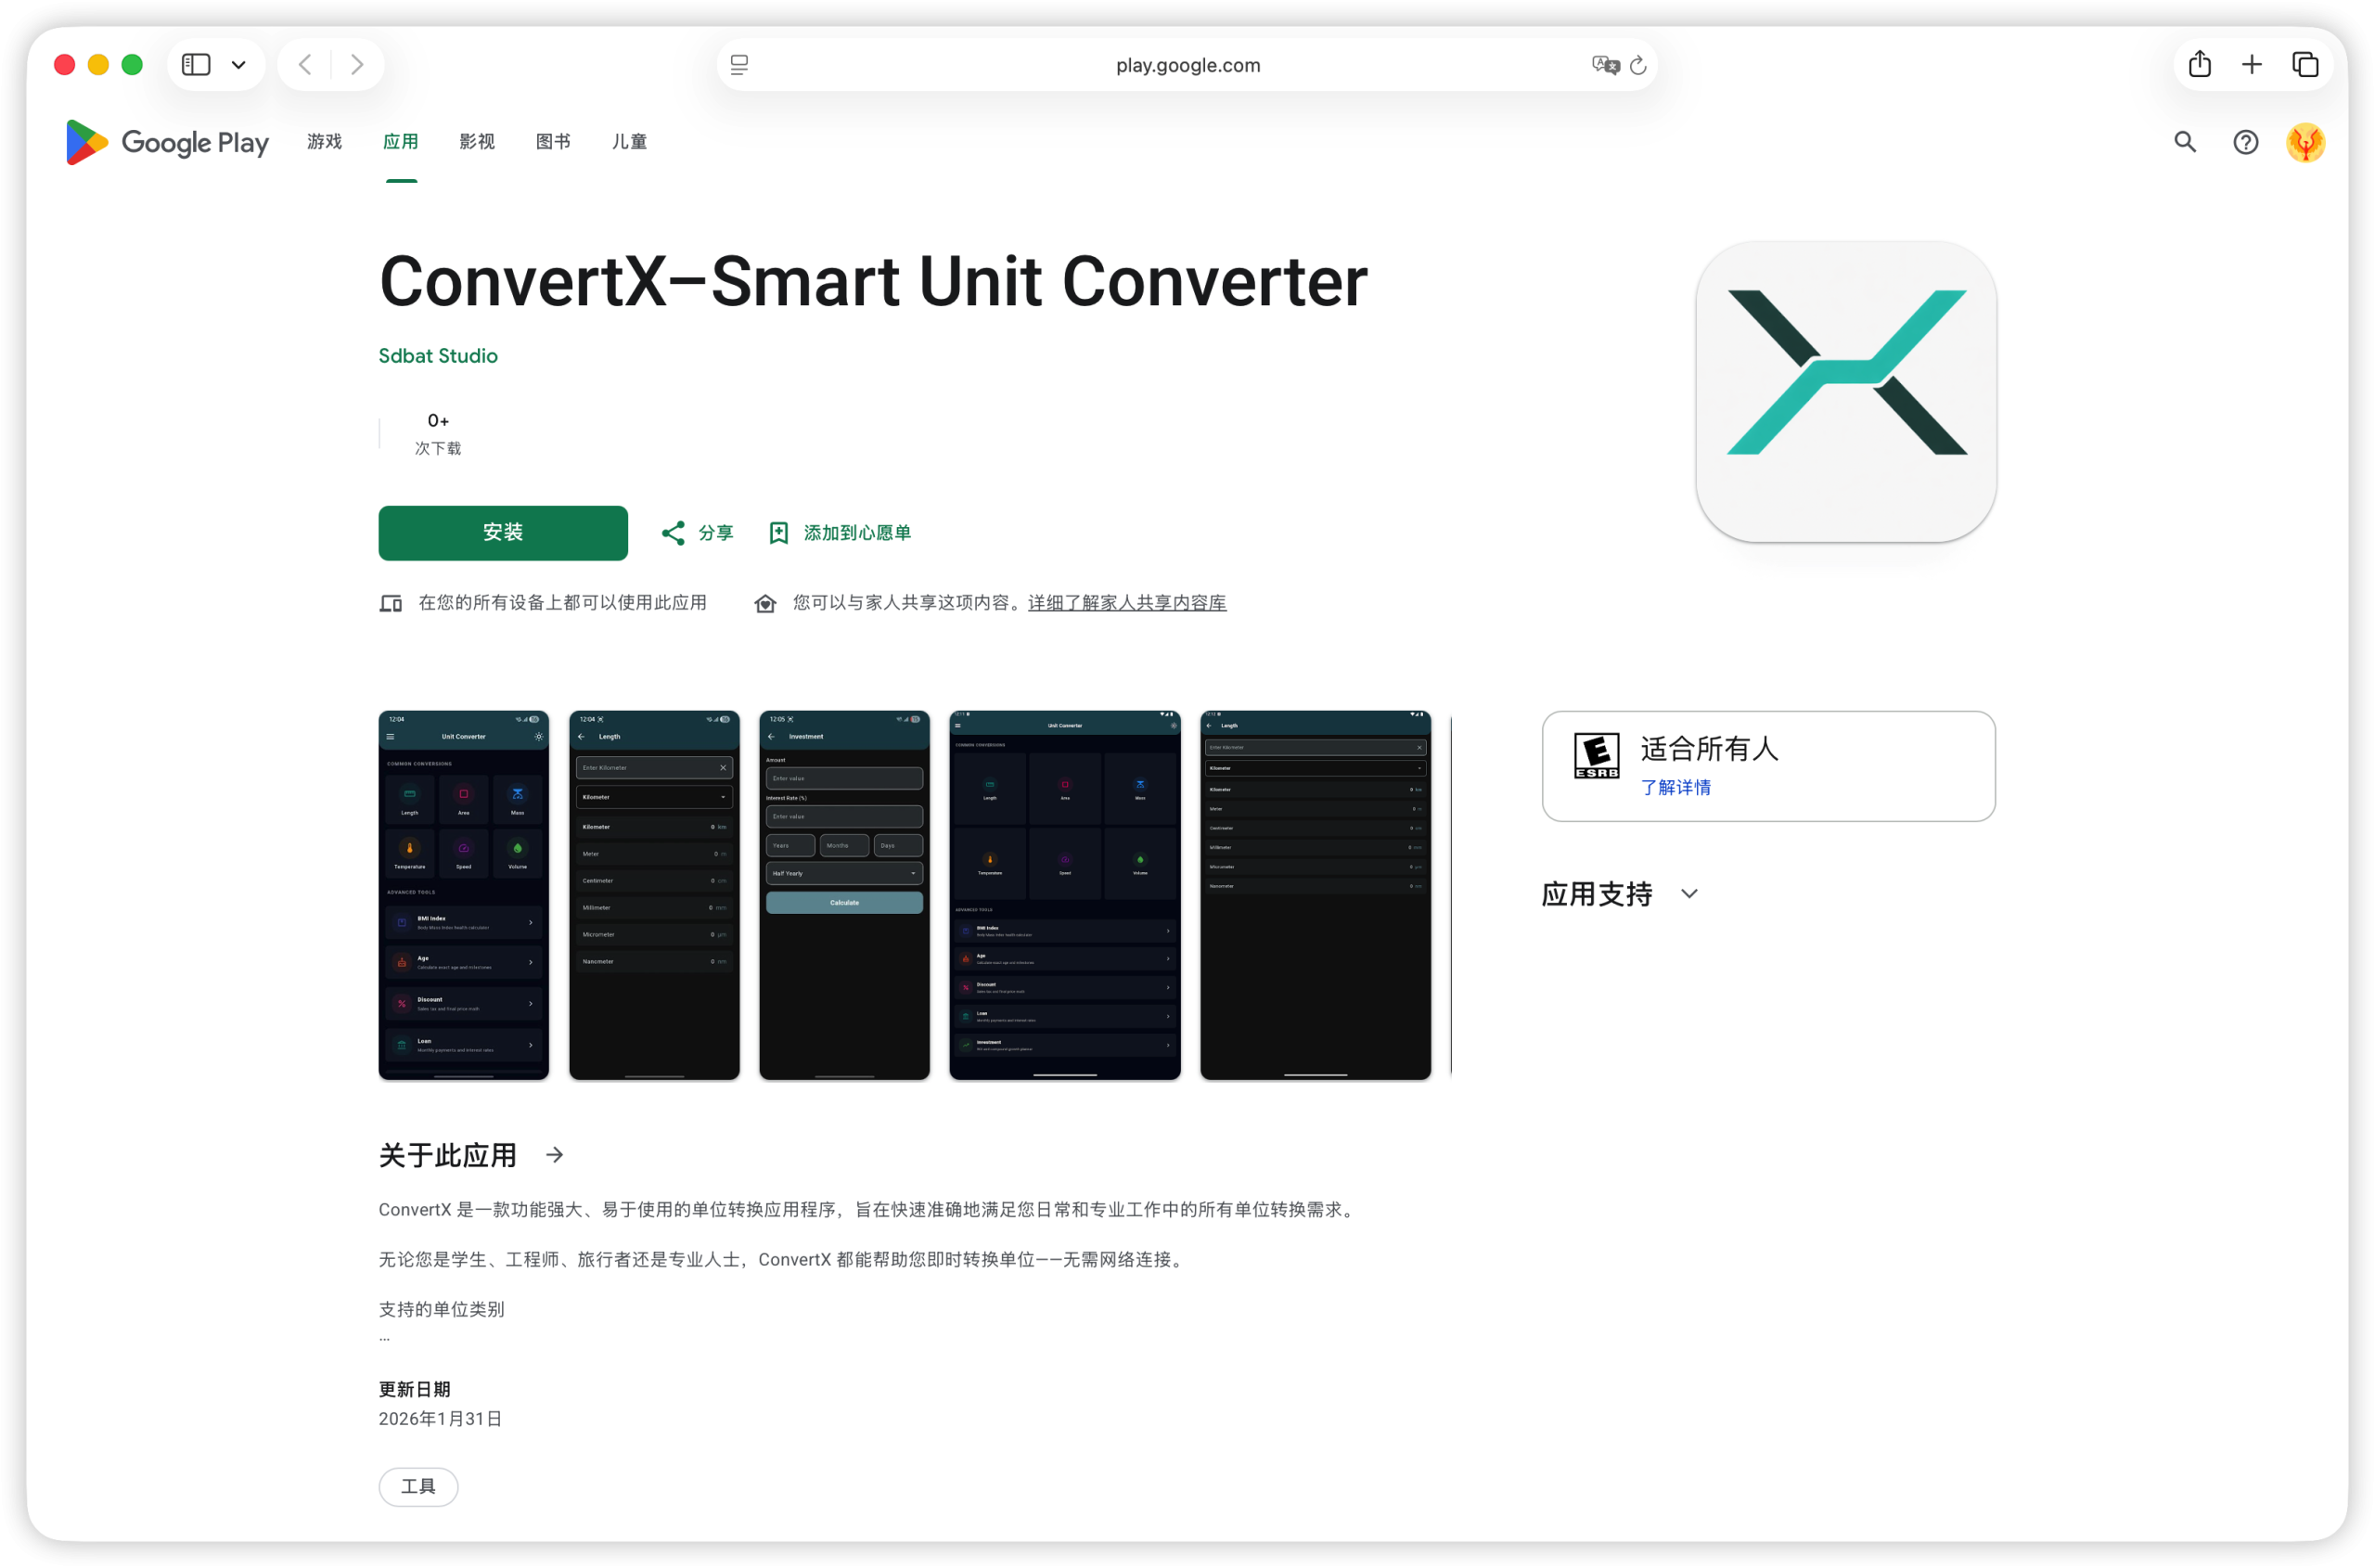Click the 工具 category chip
Image resolution: width=2375 pixels, height=1568 pixels.
pyautogui.click(x=418, y=1486)
